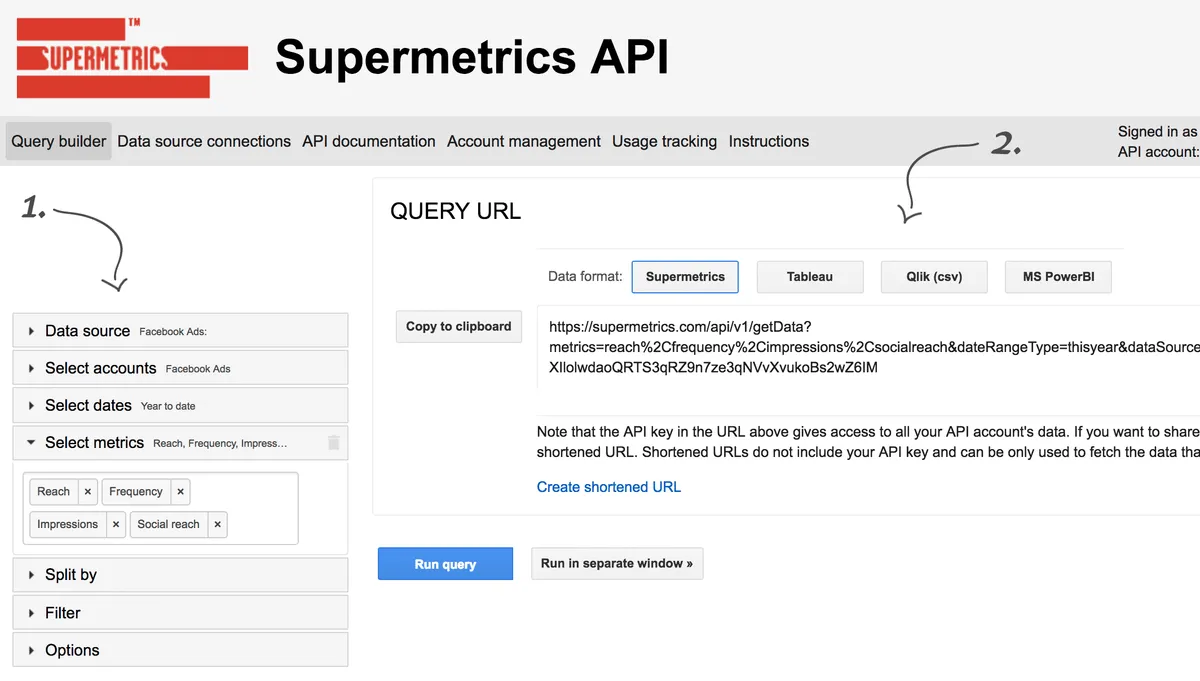Switch data format to Qlik (csv)
This screenshot has width=1200, height=681.
(934, 277)
